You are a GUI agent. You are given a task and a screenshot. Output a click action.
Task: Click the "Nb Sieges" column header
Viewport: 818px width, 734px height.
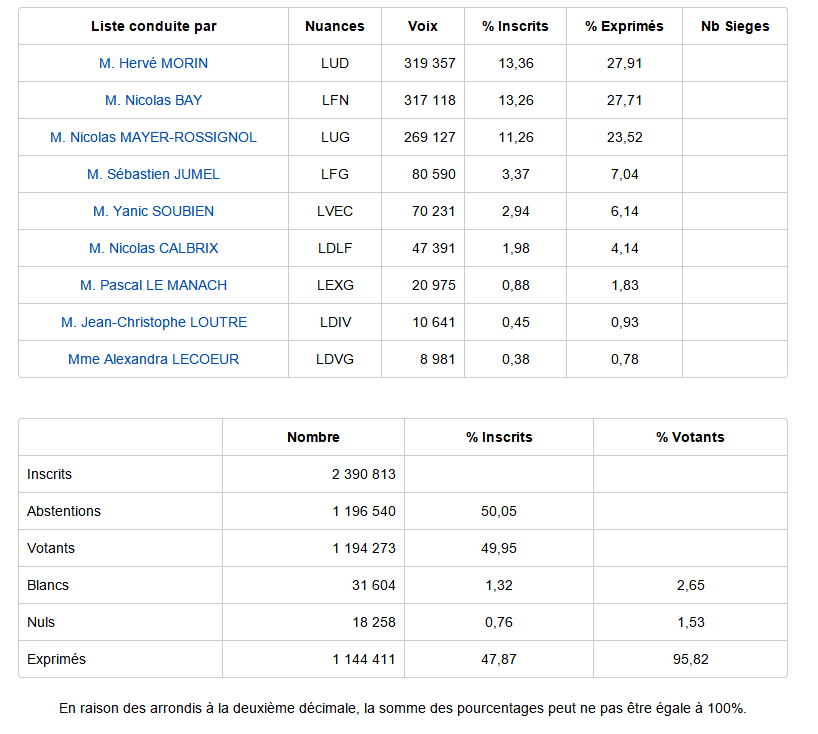735,26
